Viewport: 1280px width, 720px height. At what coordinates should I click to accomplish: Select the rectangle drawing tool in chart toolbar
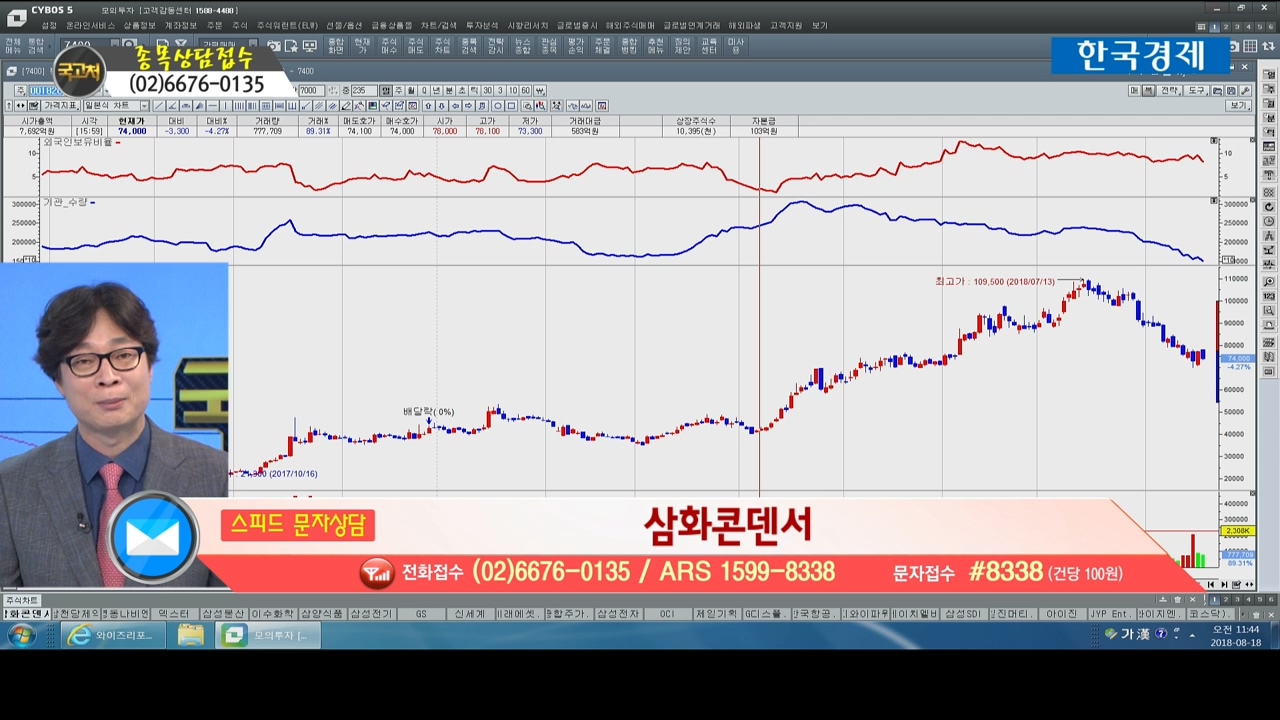coord(511,106)
